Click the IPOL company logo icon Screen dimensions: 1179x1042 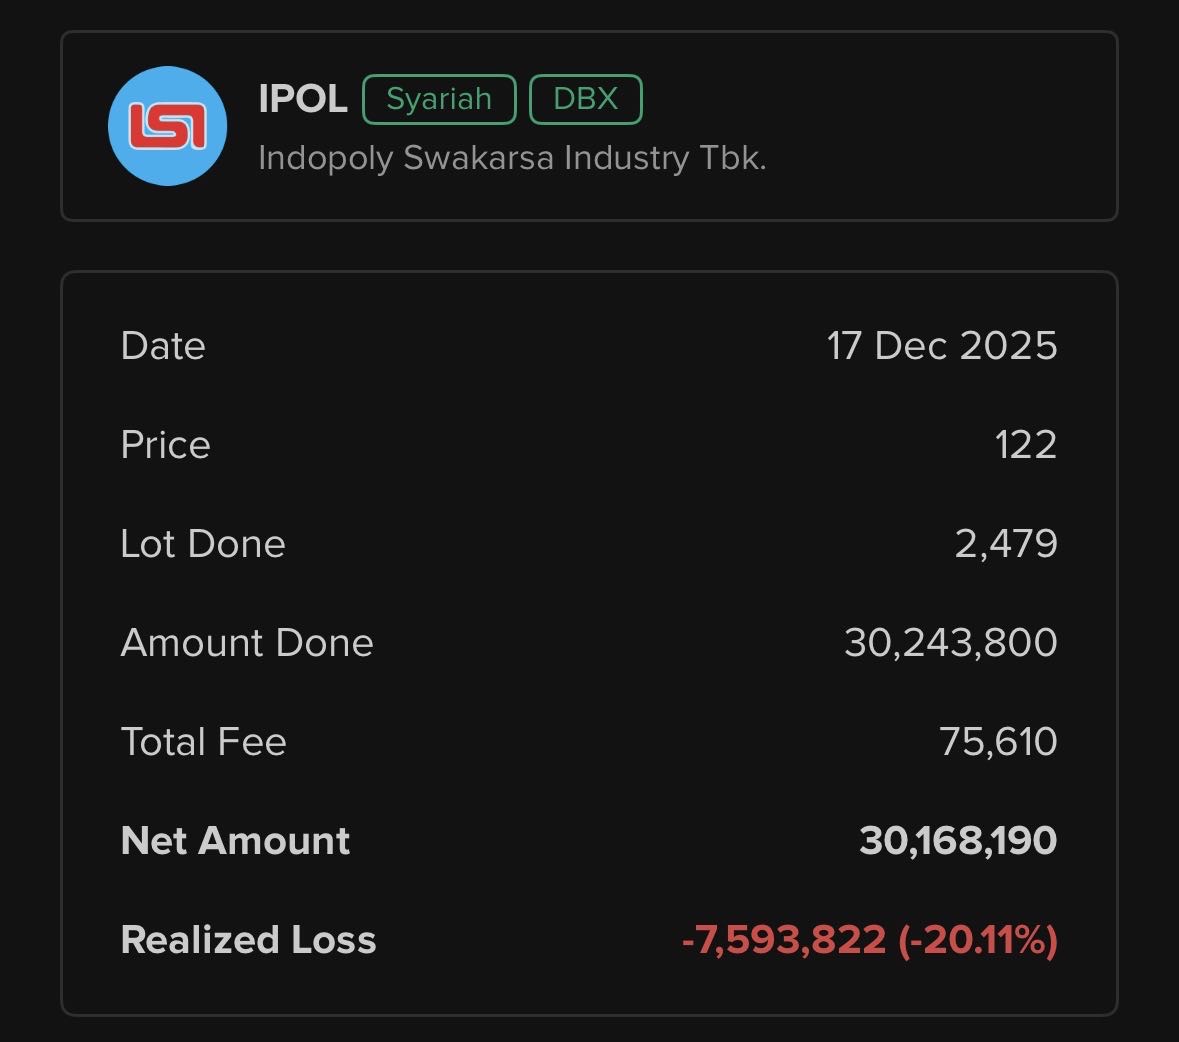click(167, 126)
